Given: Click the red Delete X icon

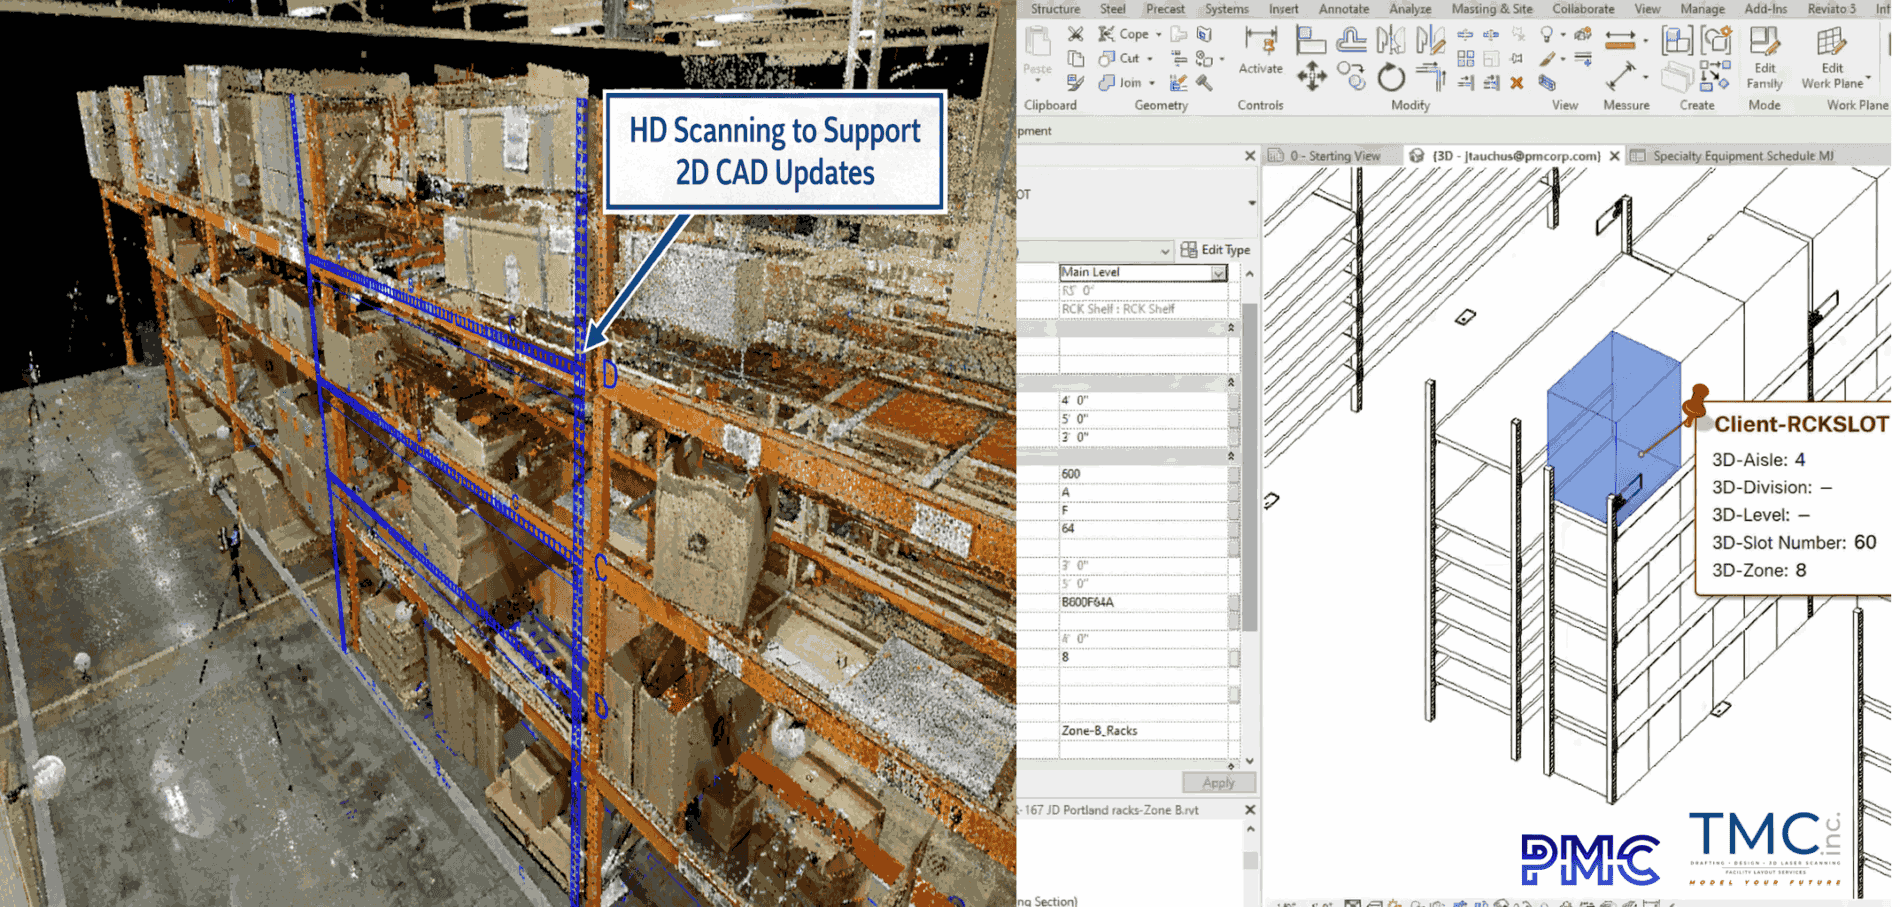Looking at the screenshot, I should click(x=1517, y=83).
